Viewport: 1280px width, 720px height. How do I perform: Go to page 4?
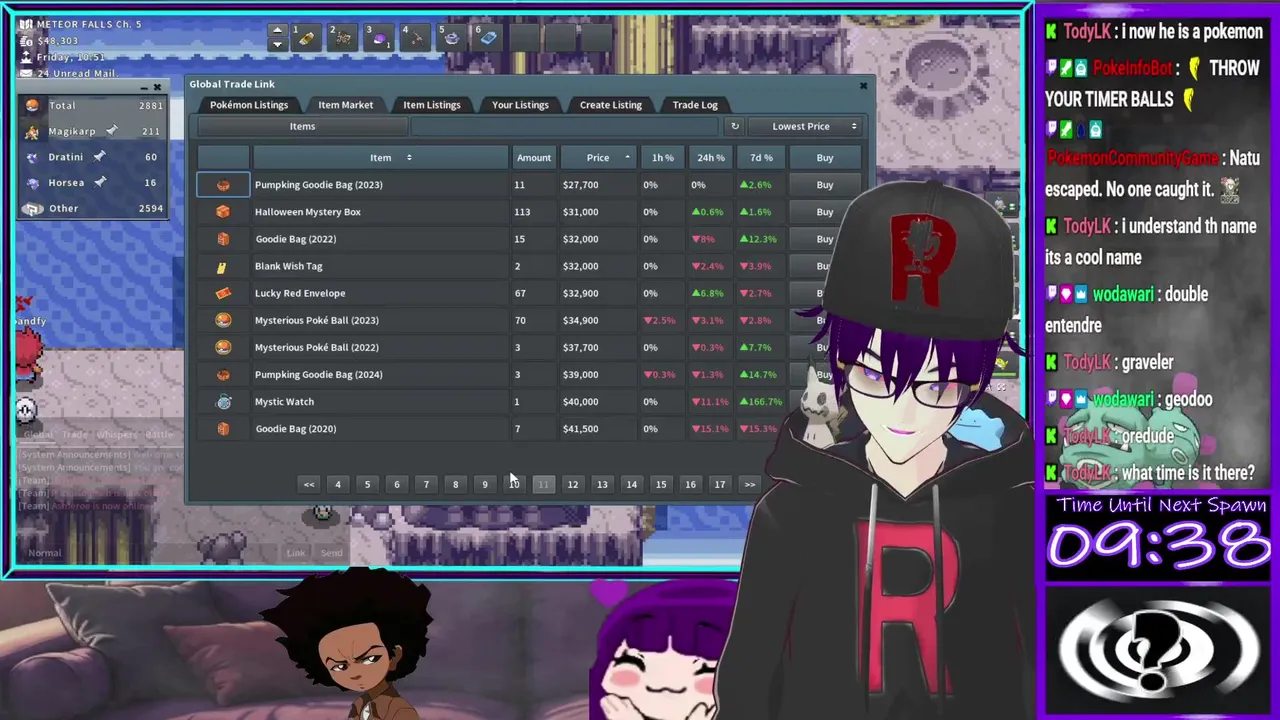click(338, 484)
